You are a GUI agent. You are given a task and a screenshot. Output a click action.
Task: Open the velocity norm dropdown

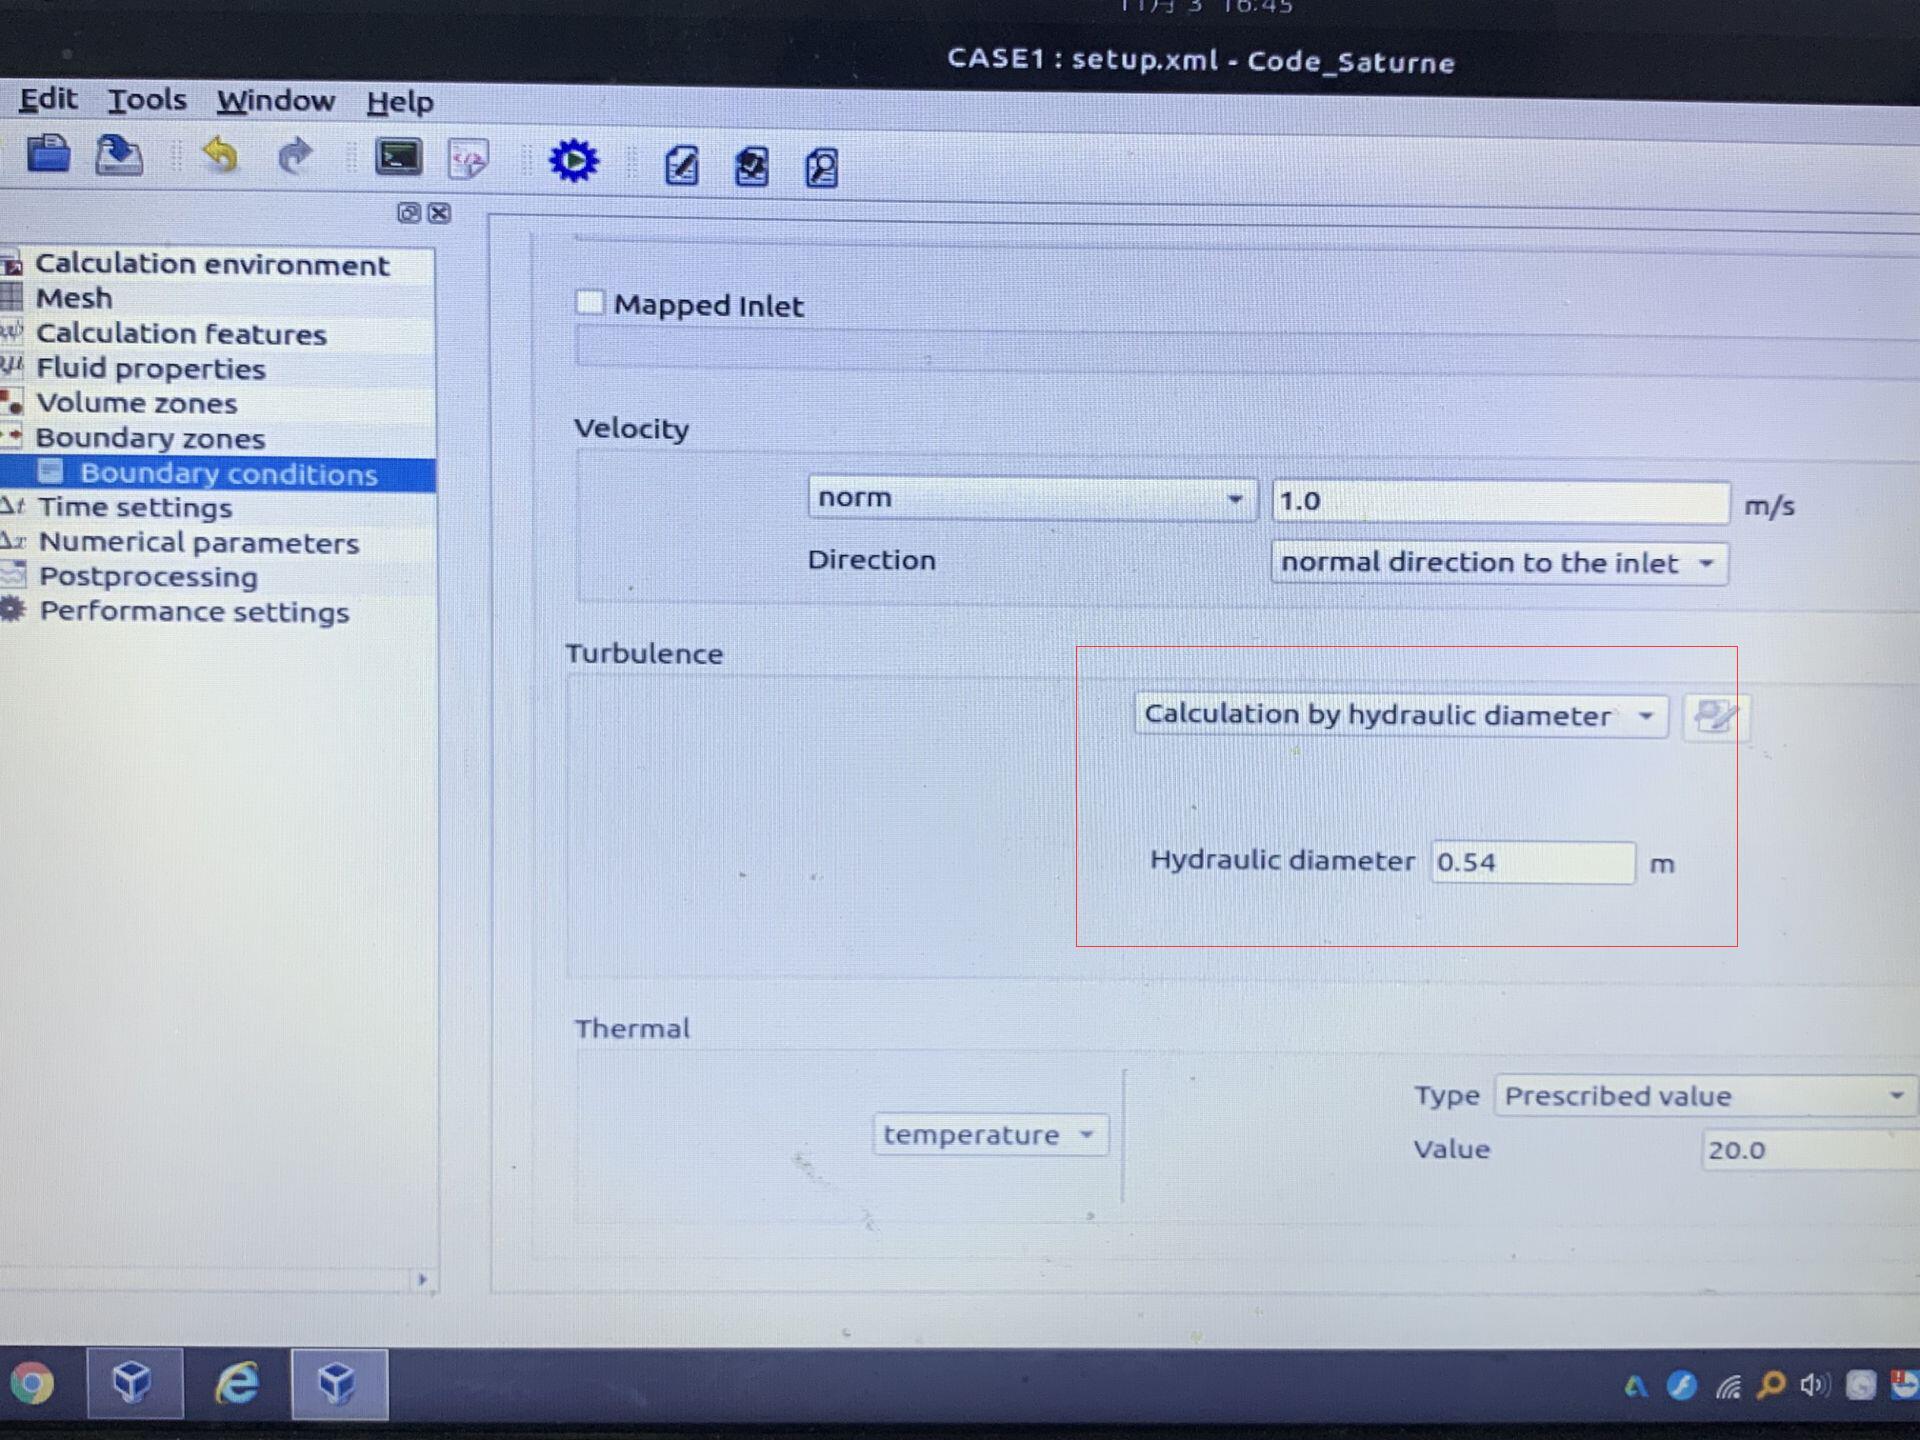click(1030, 498)
